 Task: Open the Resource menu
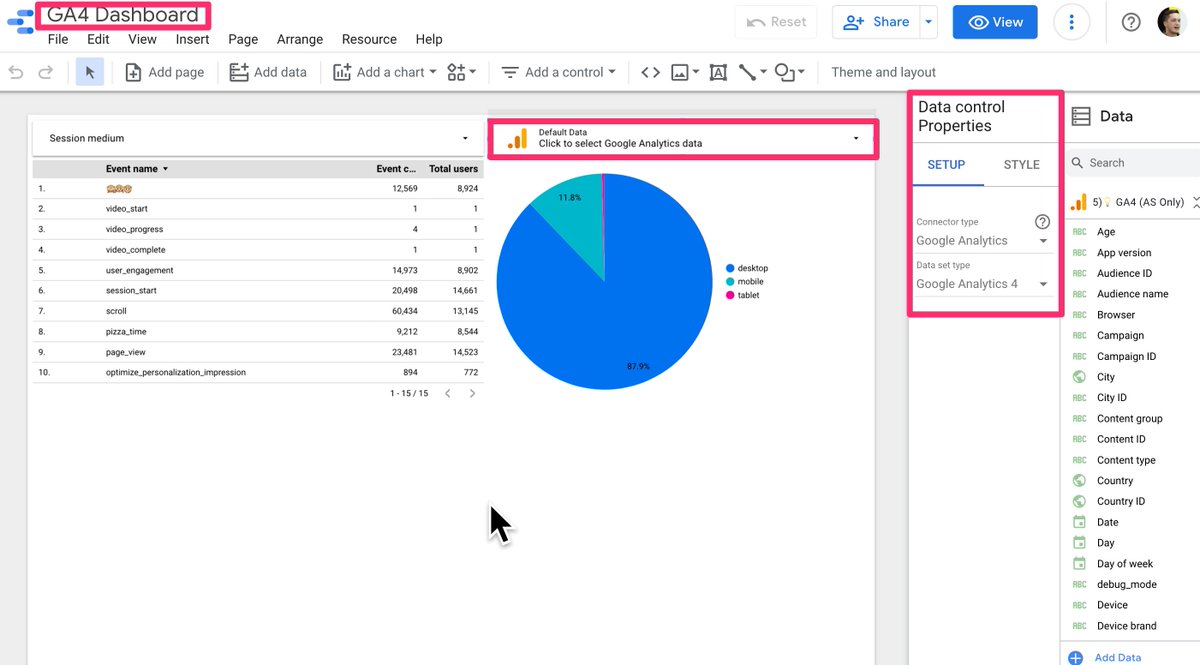click(369, 39)
